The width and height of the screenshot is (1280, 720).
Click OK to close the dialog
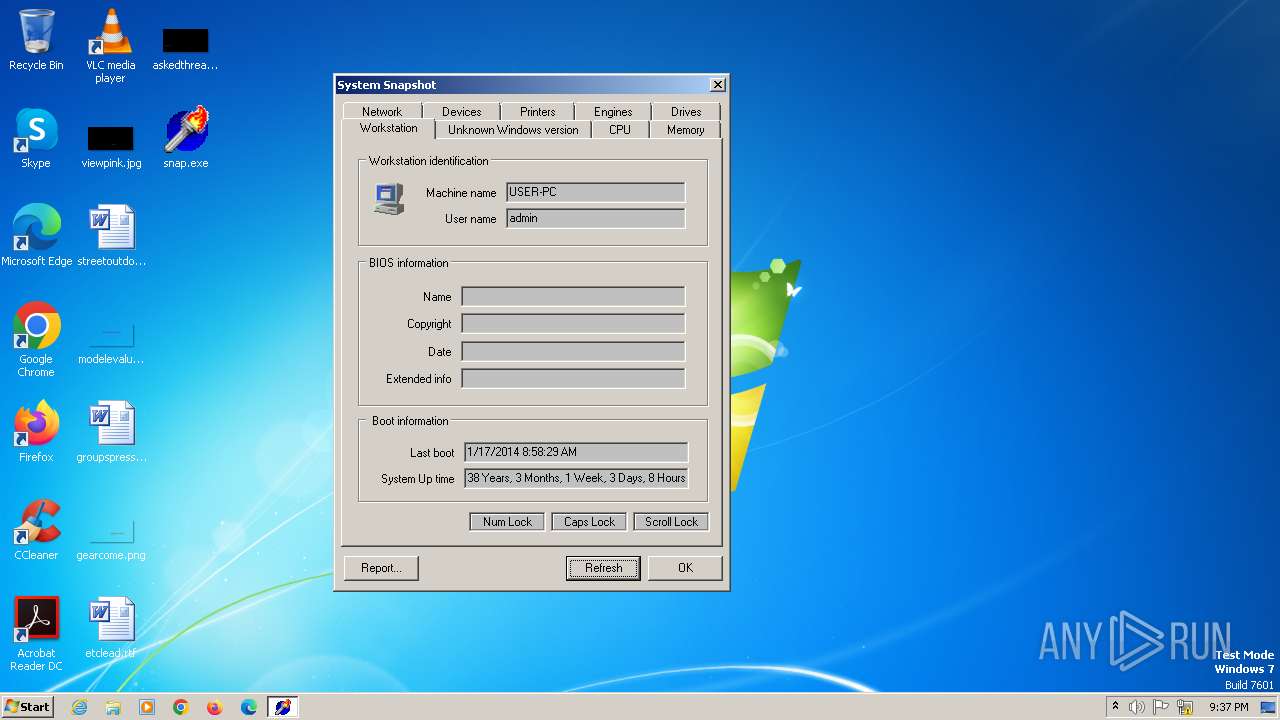(x=685, y=568)
